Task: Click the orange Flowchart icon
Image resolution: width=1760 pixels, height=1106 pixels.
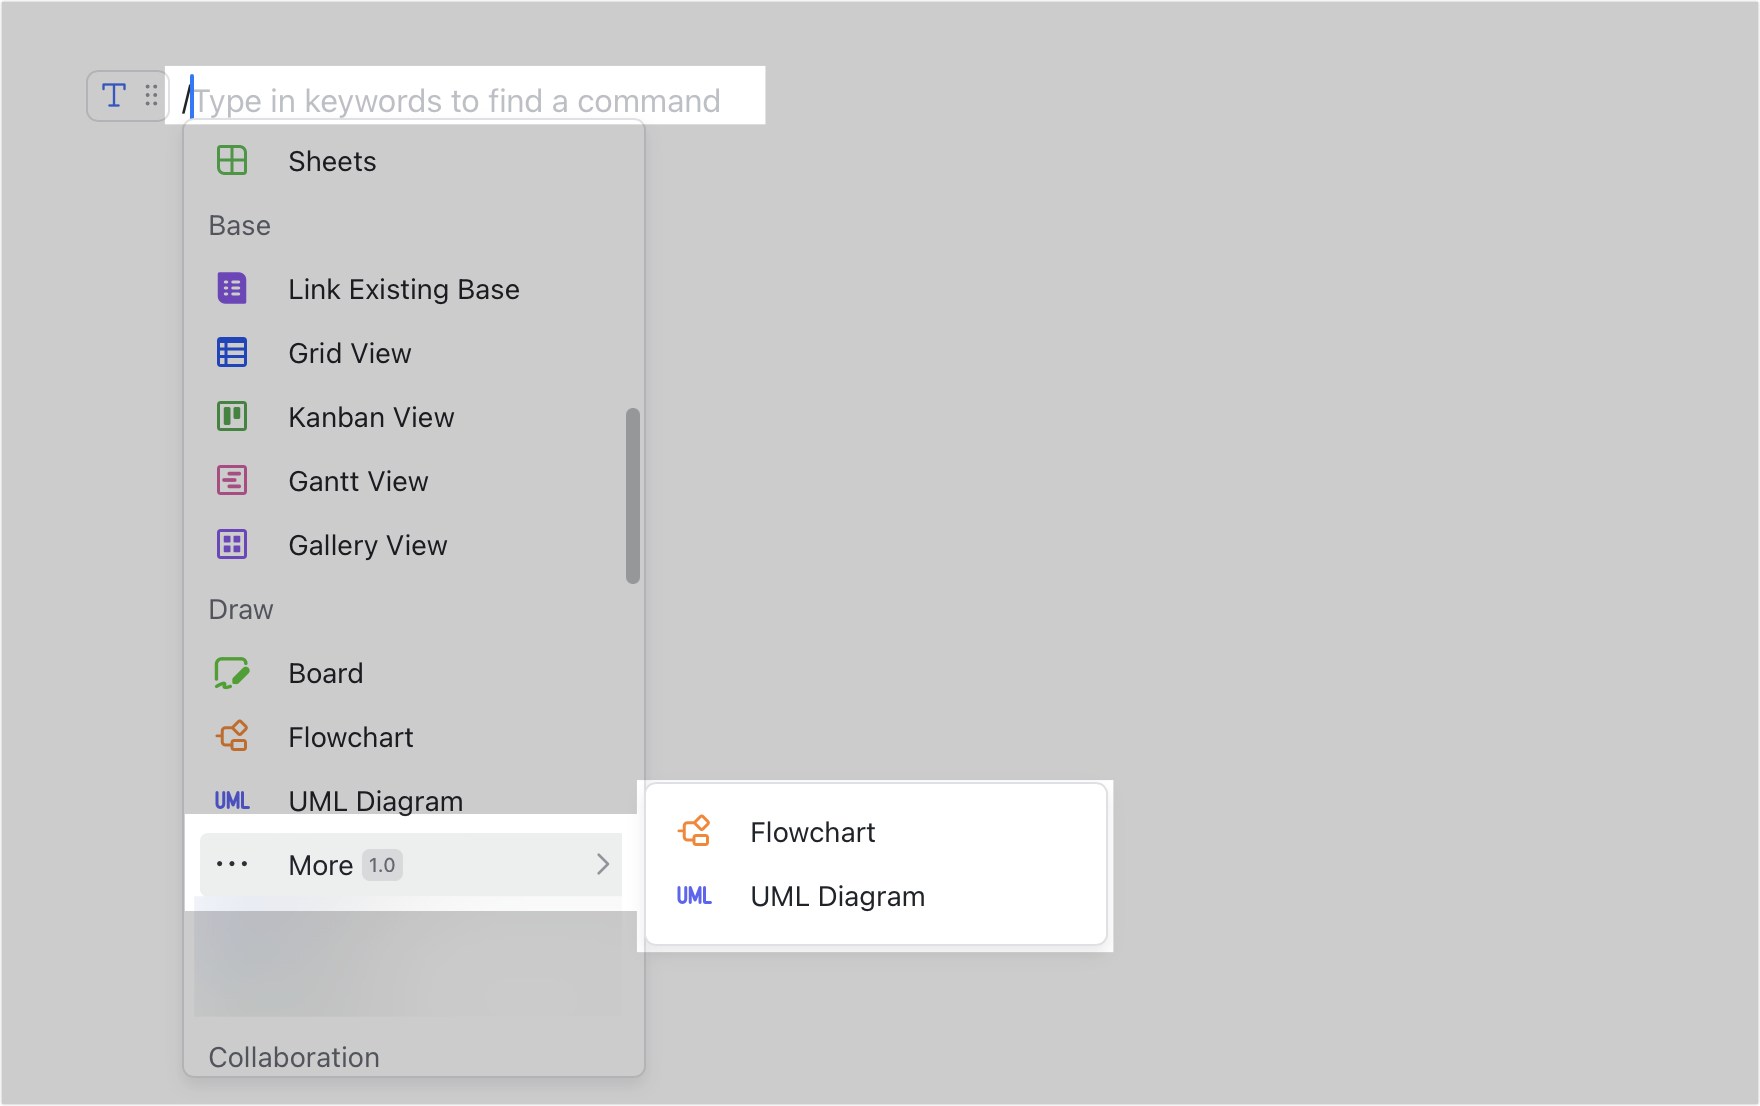Action: (x=232, y=736)
